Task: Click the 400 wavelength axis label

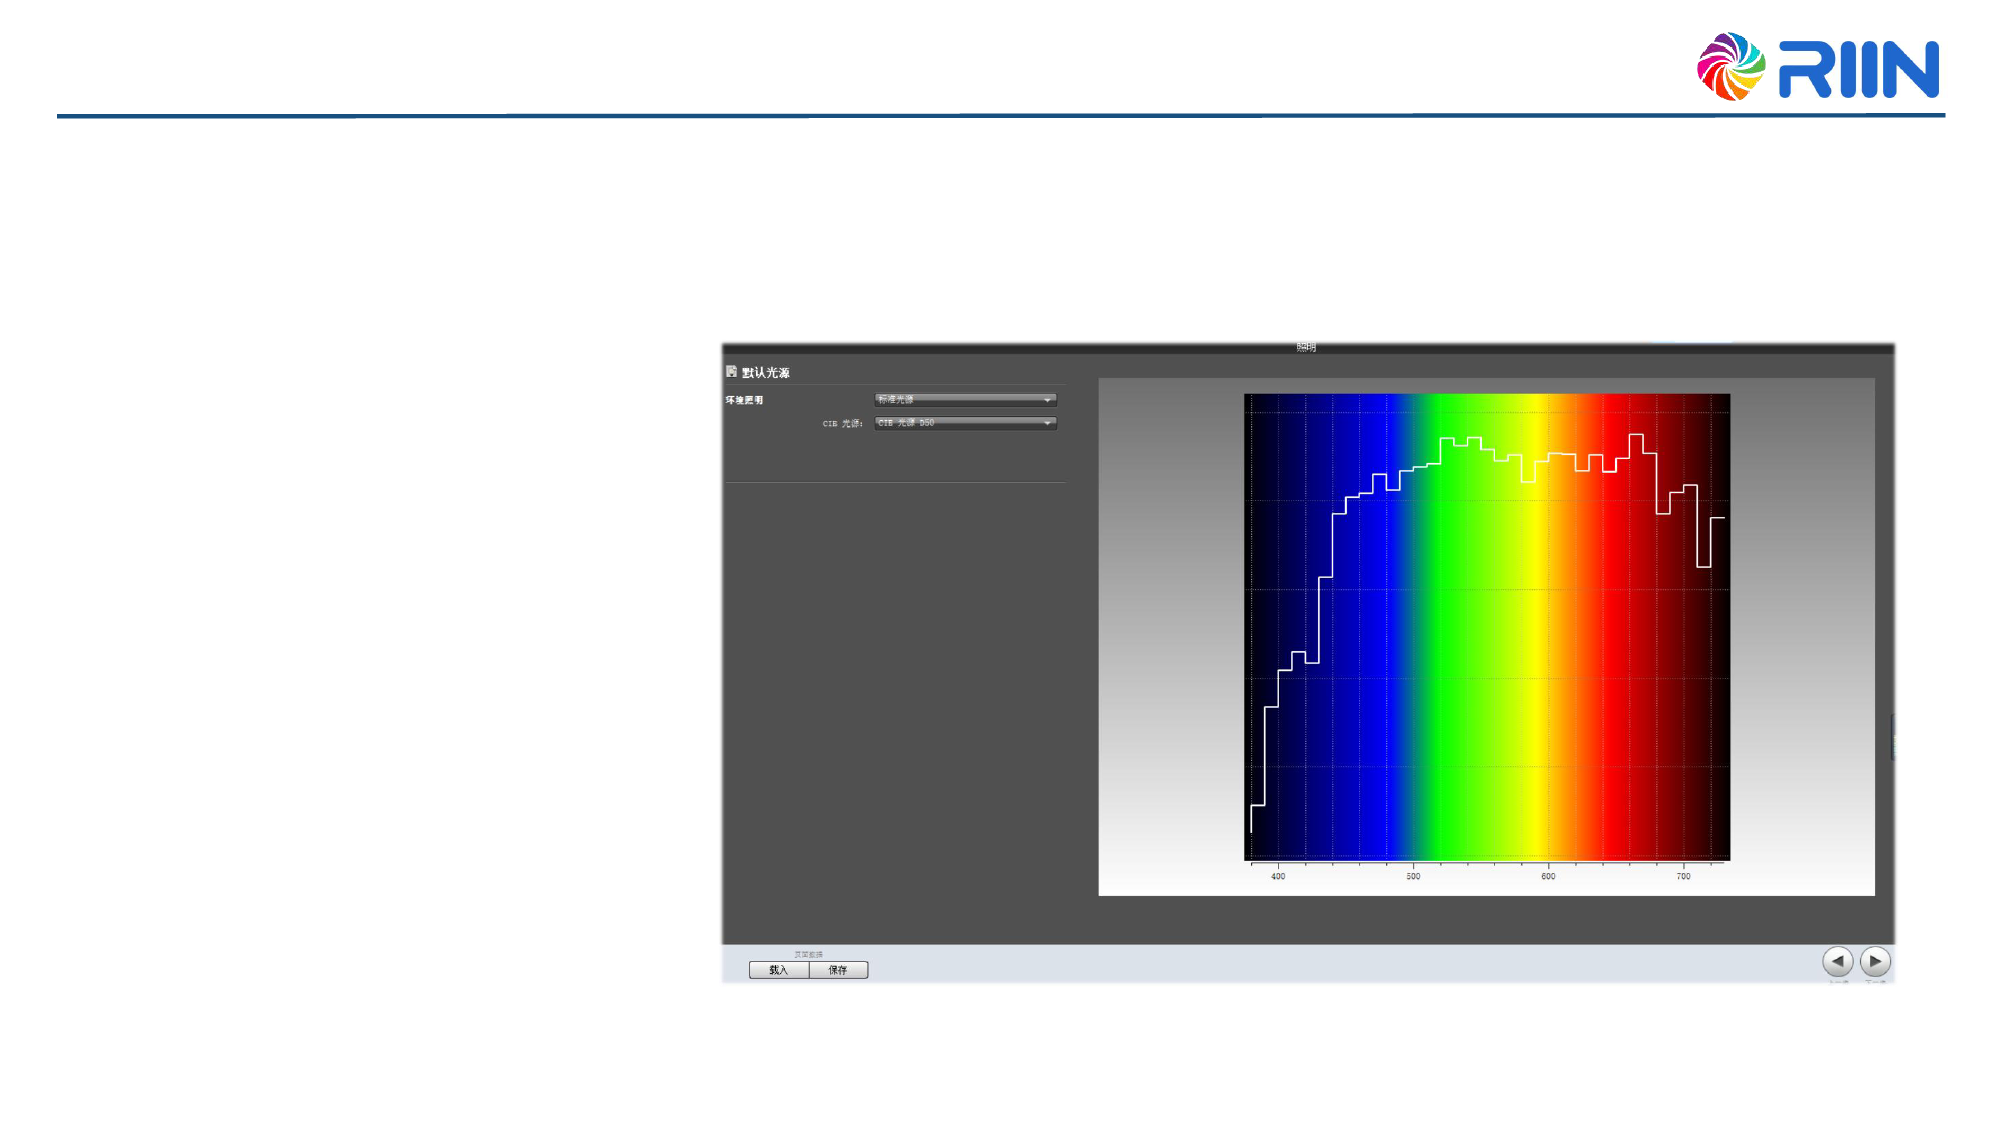Action: (1278, 877)
